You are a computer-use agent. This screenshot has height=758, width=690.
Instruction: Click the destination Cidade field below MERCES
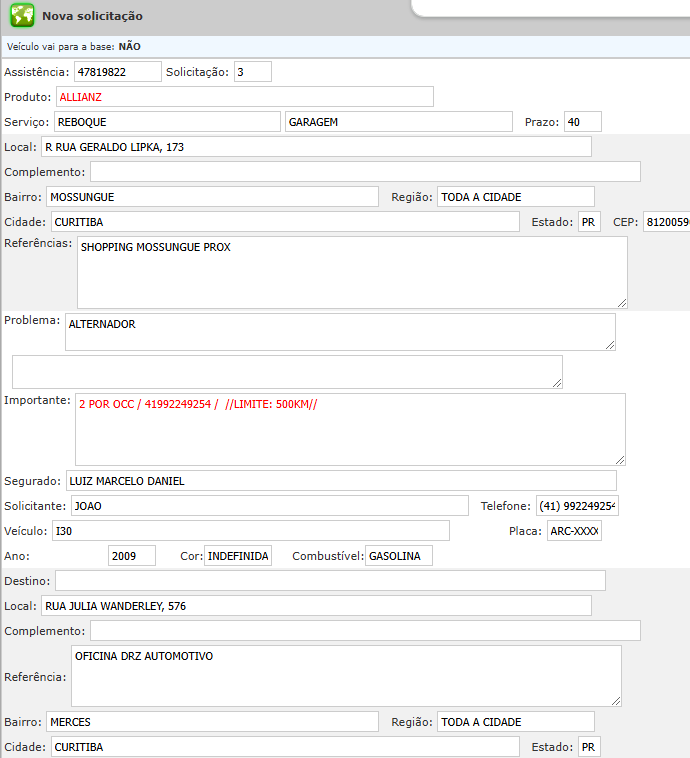pos(285,747)
